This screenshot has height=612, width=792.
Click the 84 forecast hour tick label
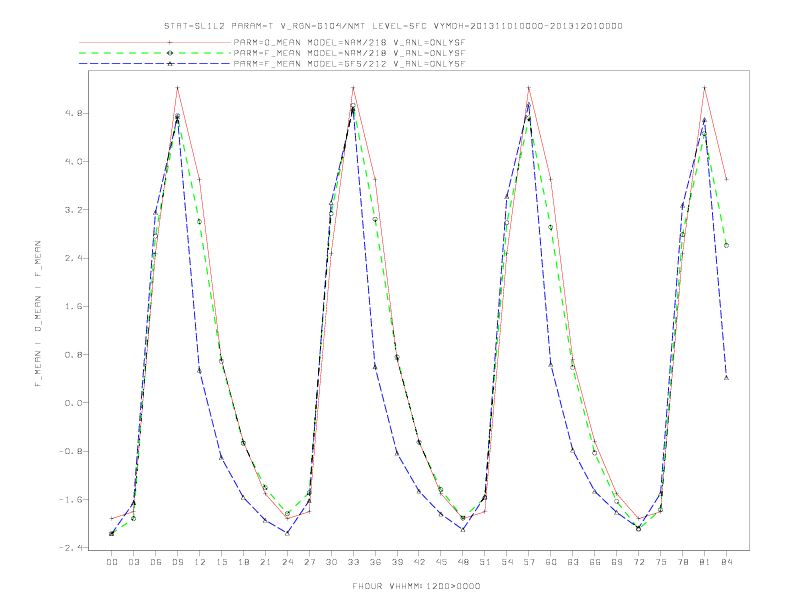(x=727, y=562)
